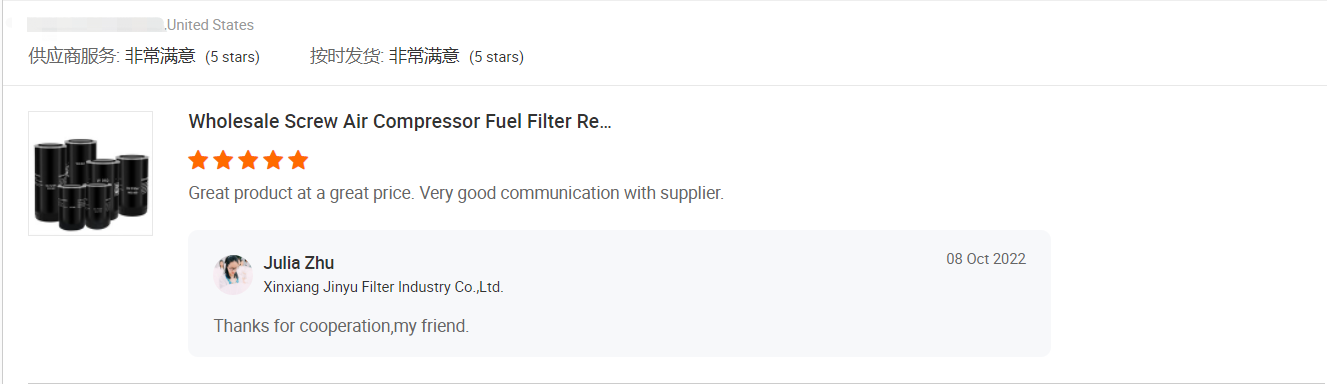Screen dimensions: 1327x384
Task: Select the second orange rating star
Action: point(223,160)
